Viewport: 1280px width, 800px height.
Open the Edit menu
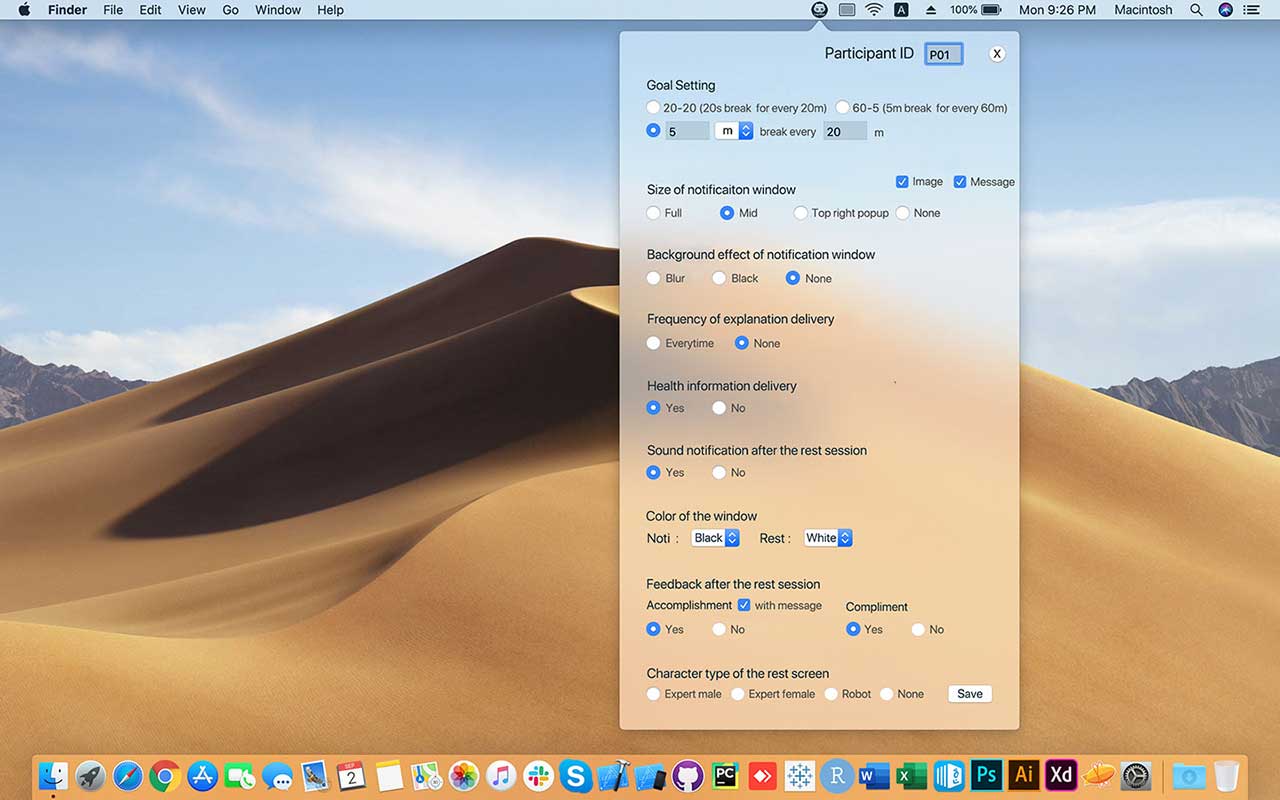(x=150, y=10)
